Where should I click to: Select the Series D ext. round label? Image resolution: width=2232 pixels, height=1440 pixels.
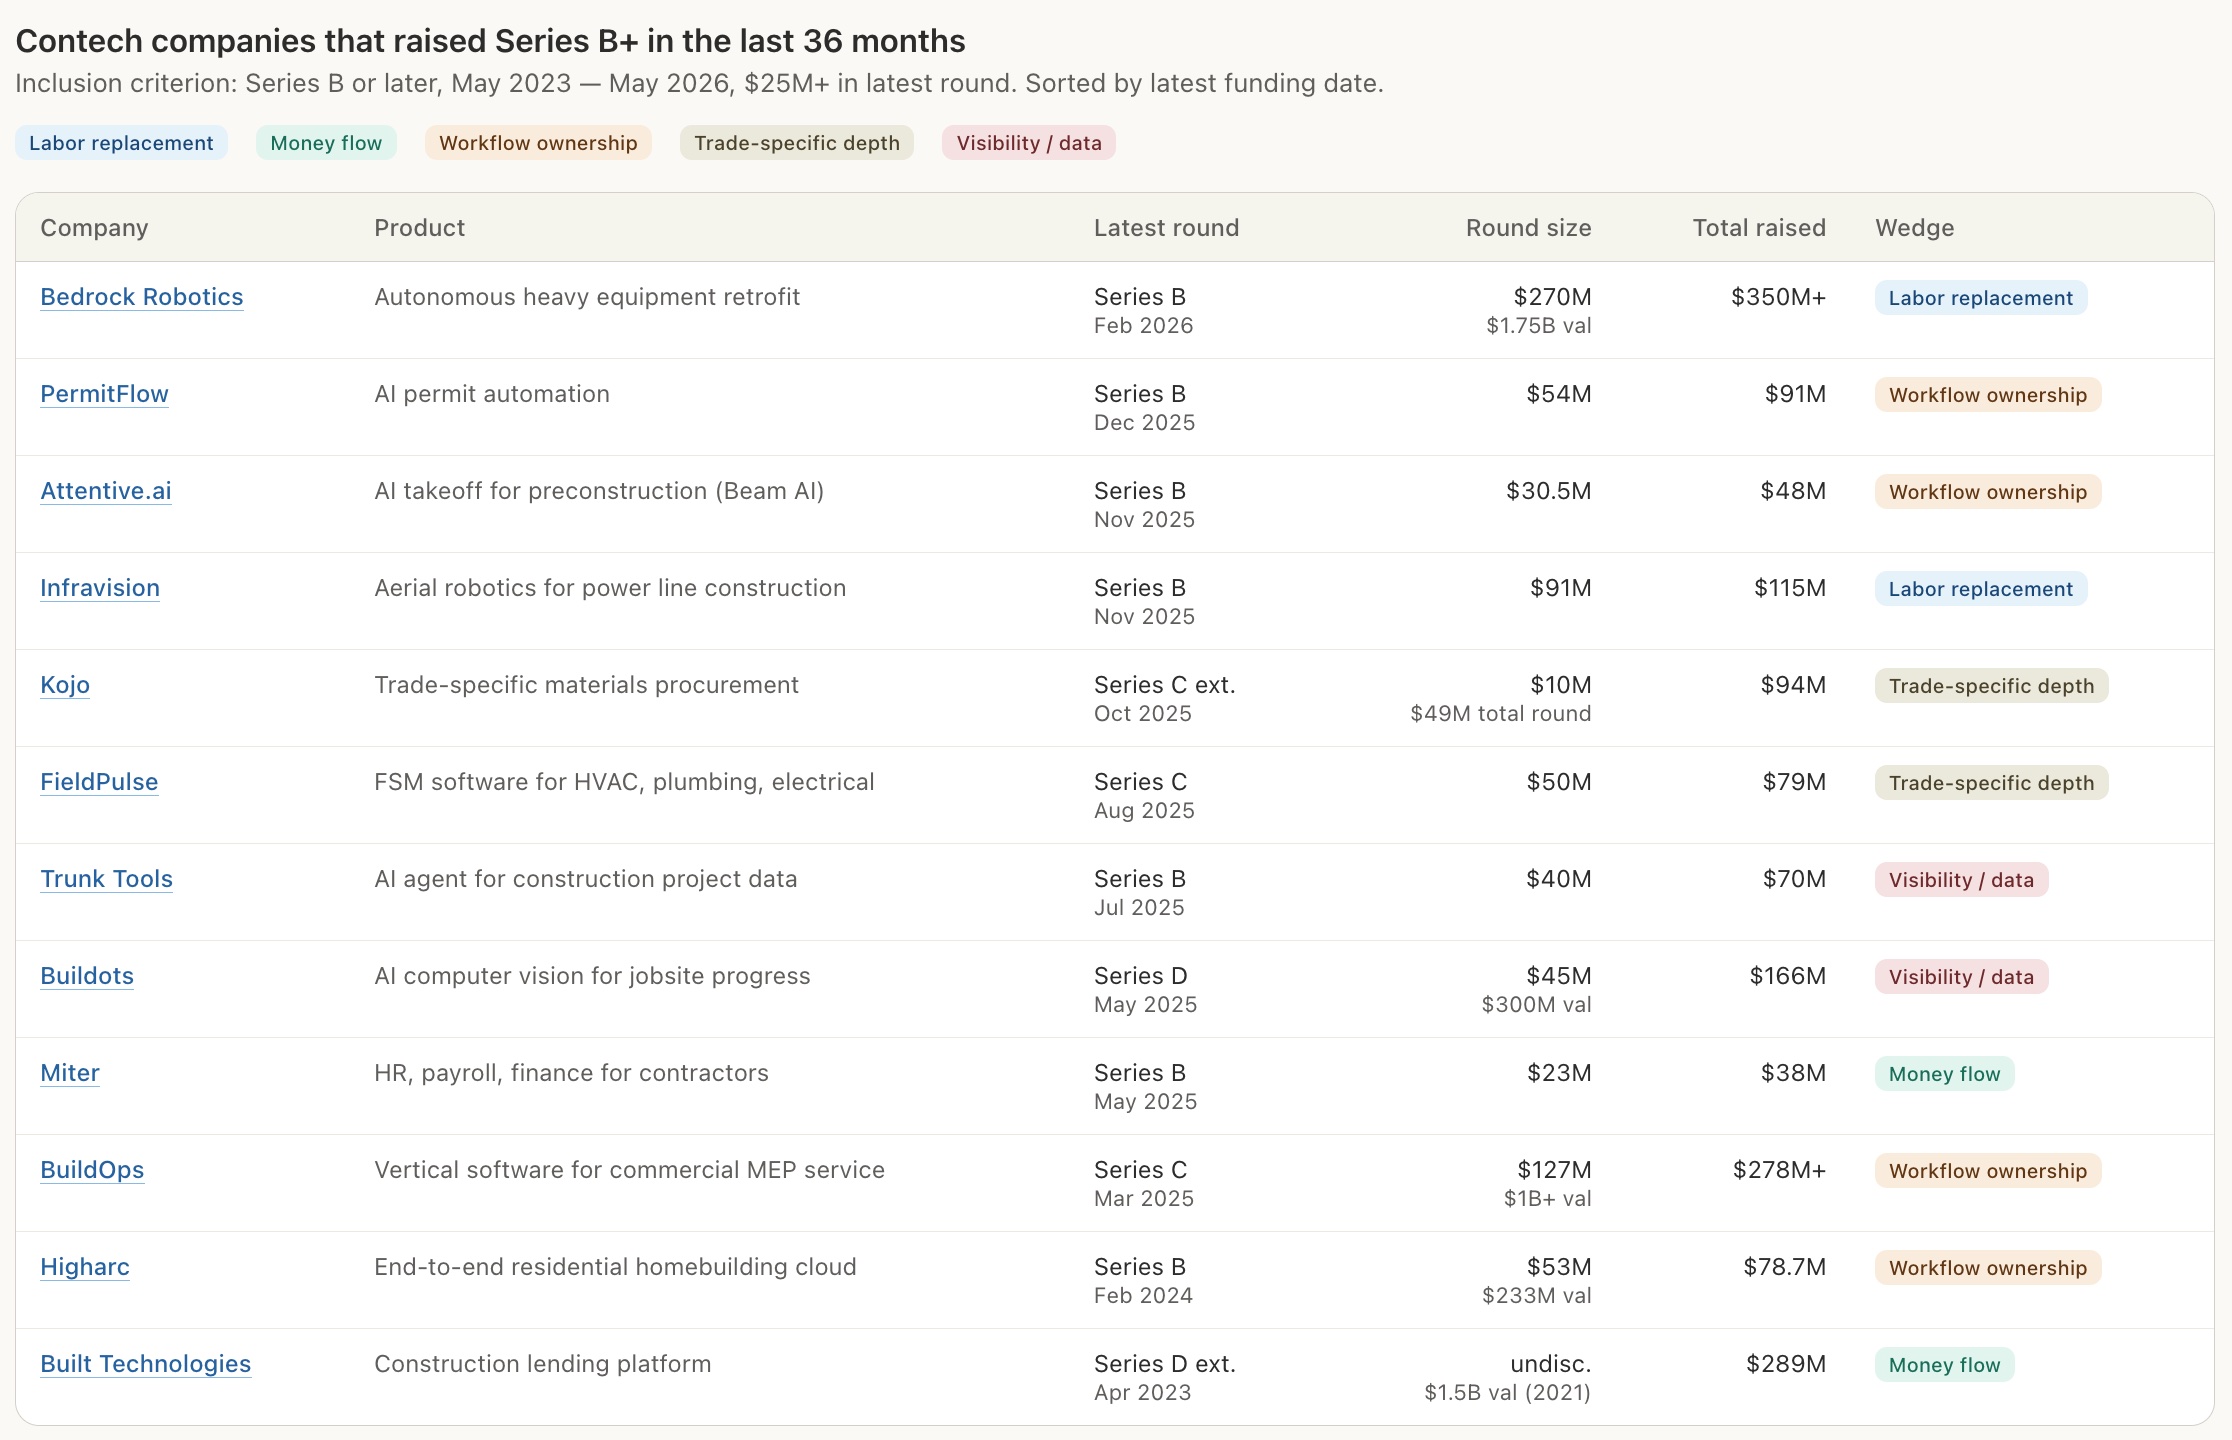pyautogui.click(x=1165, y=1364)
